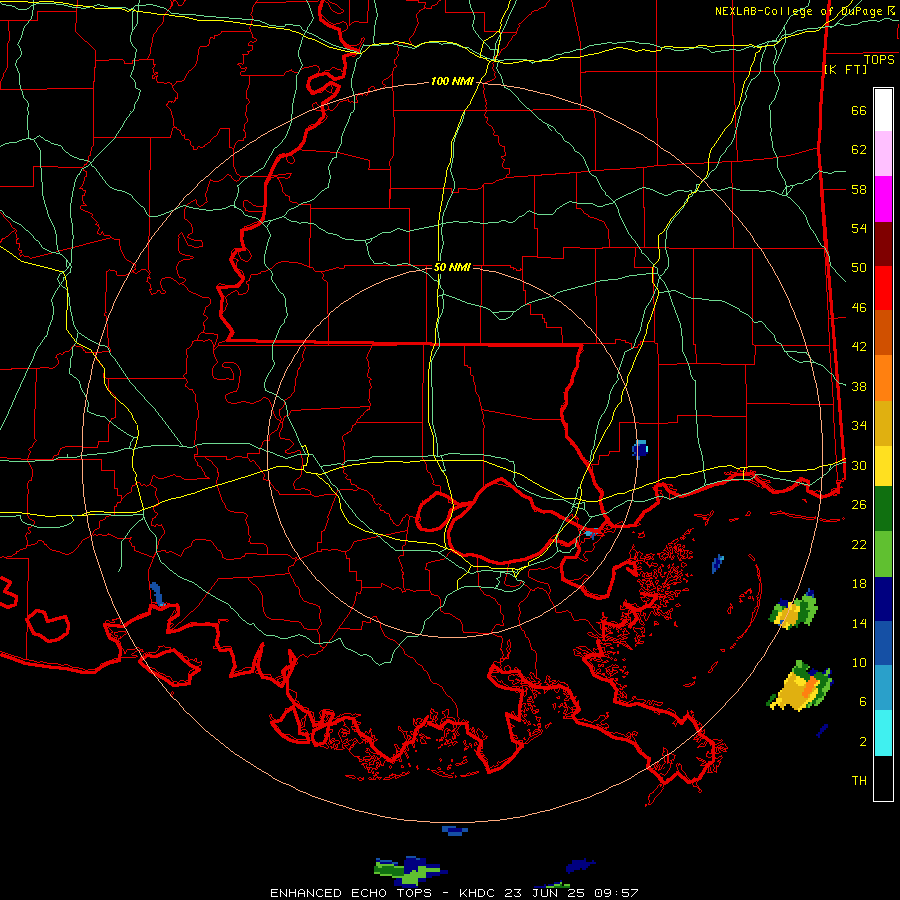The height and width of the screenshot is (900, 900).
Task: Click the '14' legend value
Action: click(x=859, y=623)
